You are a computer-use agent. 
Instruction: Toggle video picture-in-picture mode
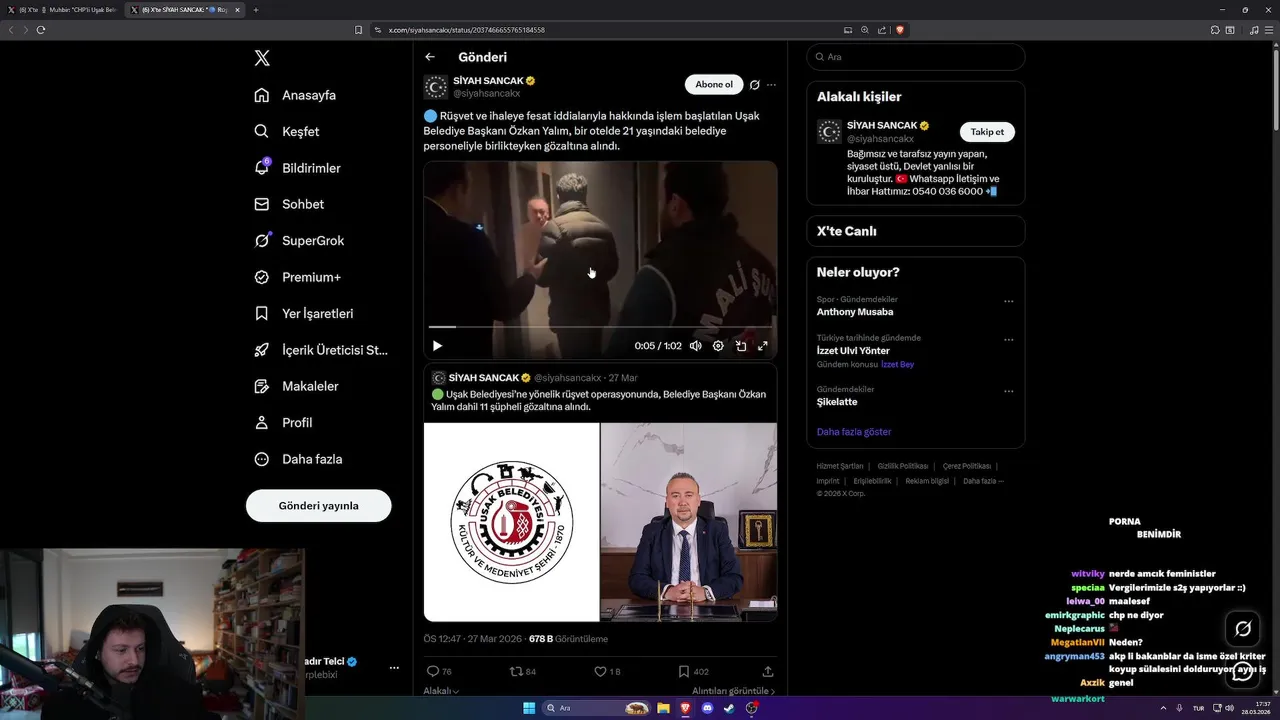pos(741,346)
